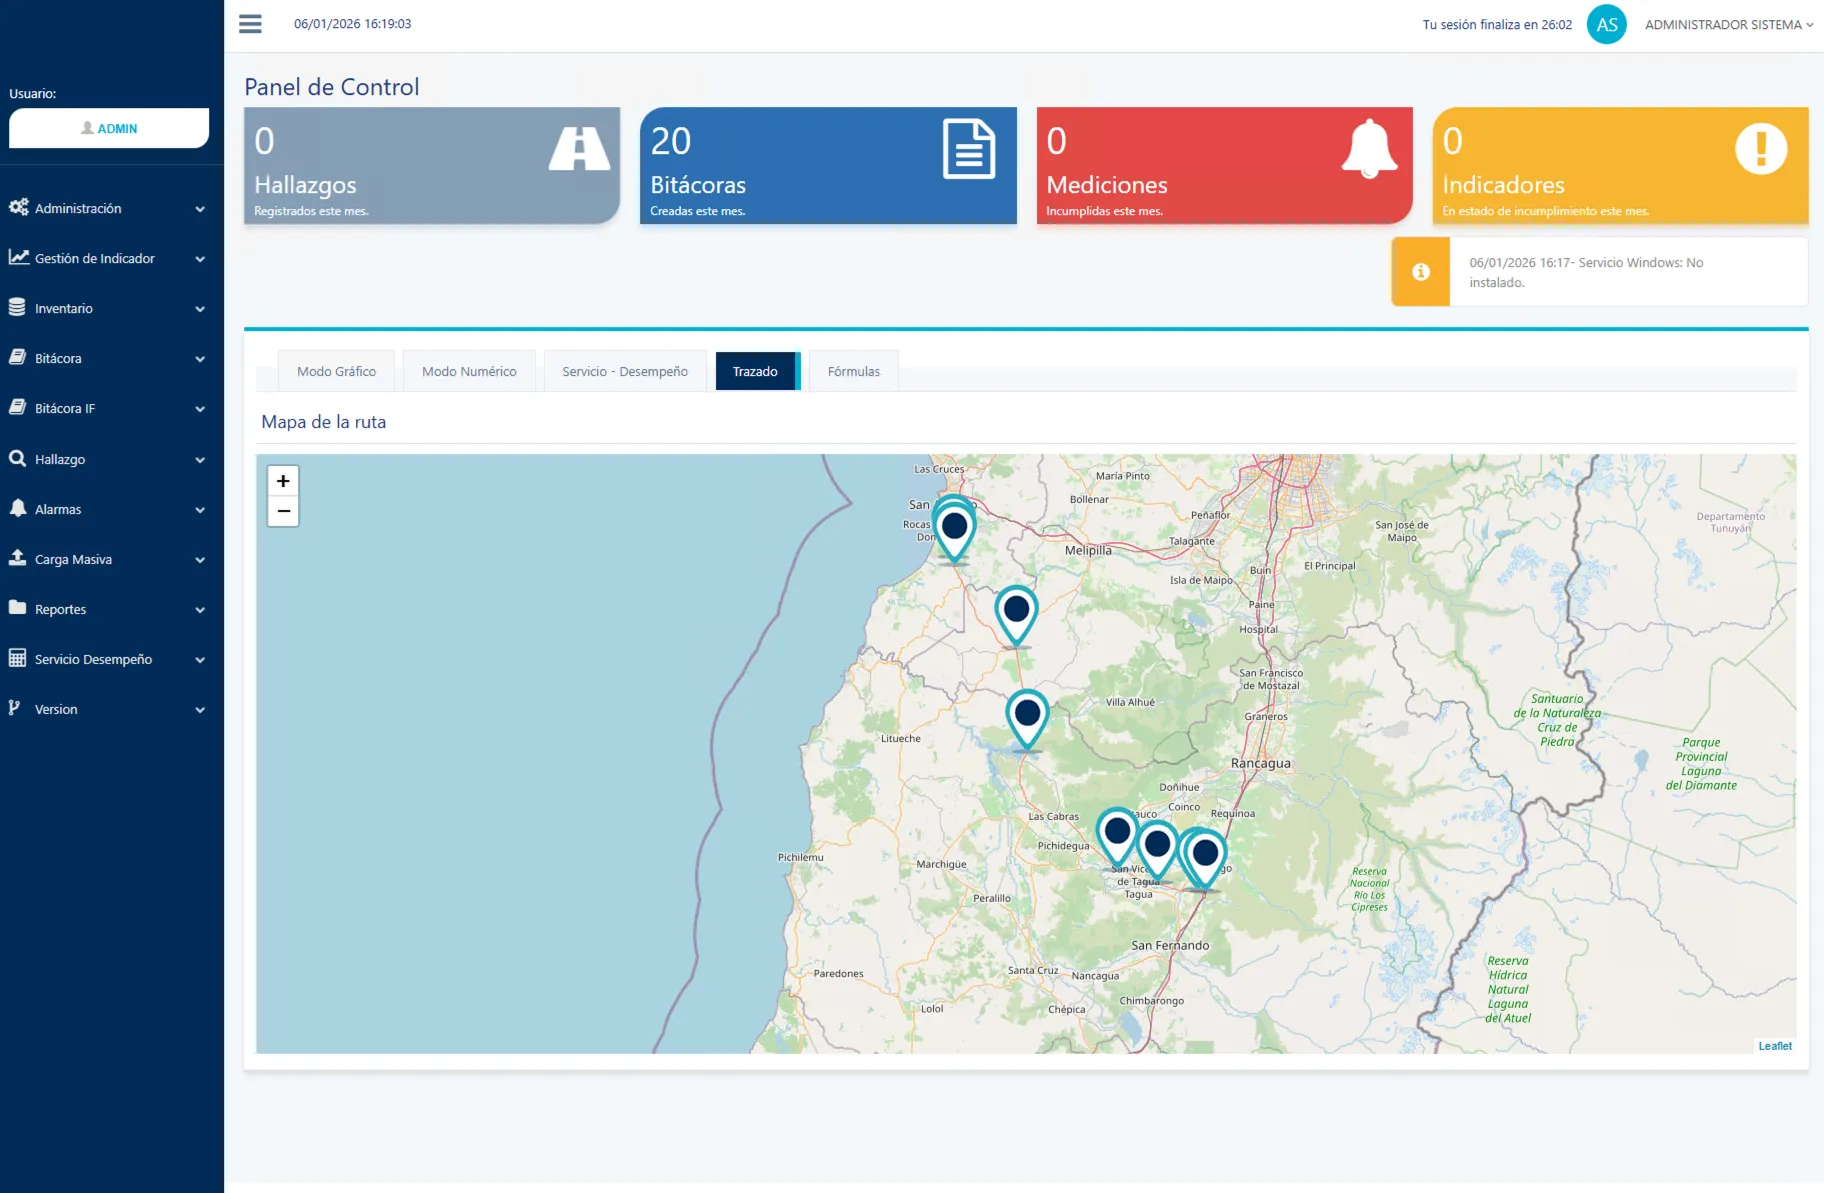This screenshot has height=1193, width=1824.
Task: Click the Administración gears icon
Action: click(x=18, y=207)
